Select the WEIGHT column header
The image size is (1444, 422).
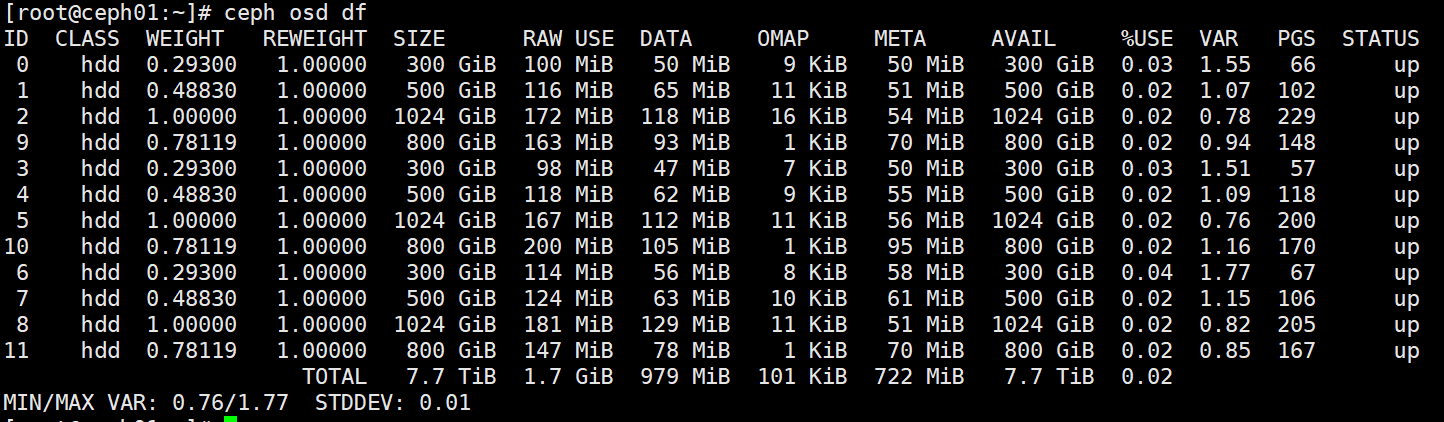point(185,39)
